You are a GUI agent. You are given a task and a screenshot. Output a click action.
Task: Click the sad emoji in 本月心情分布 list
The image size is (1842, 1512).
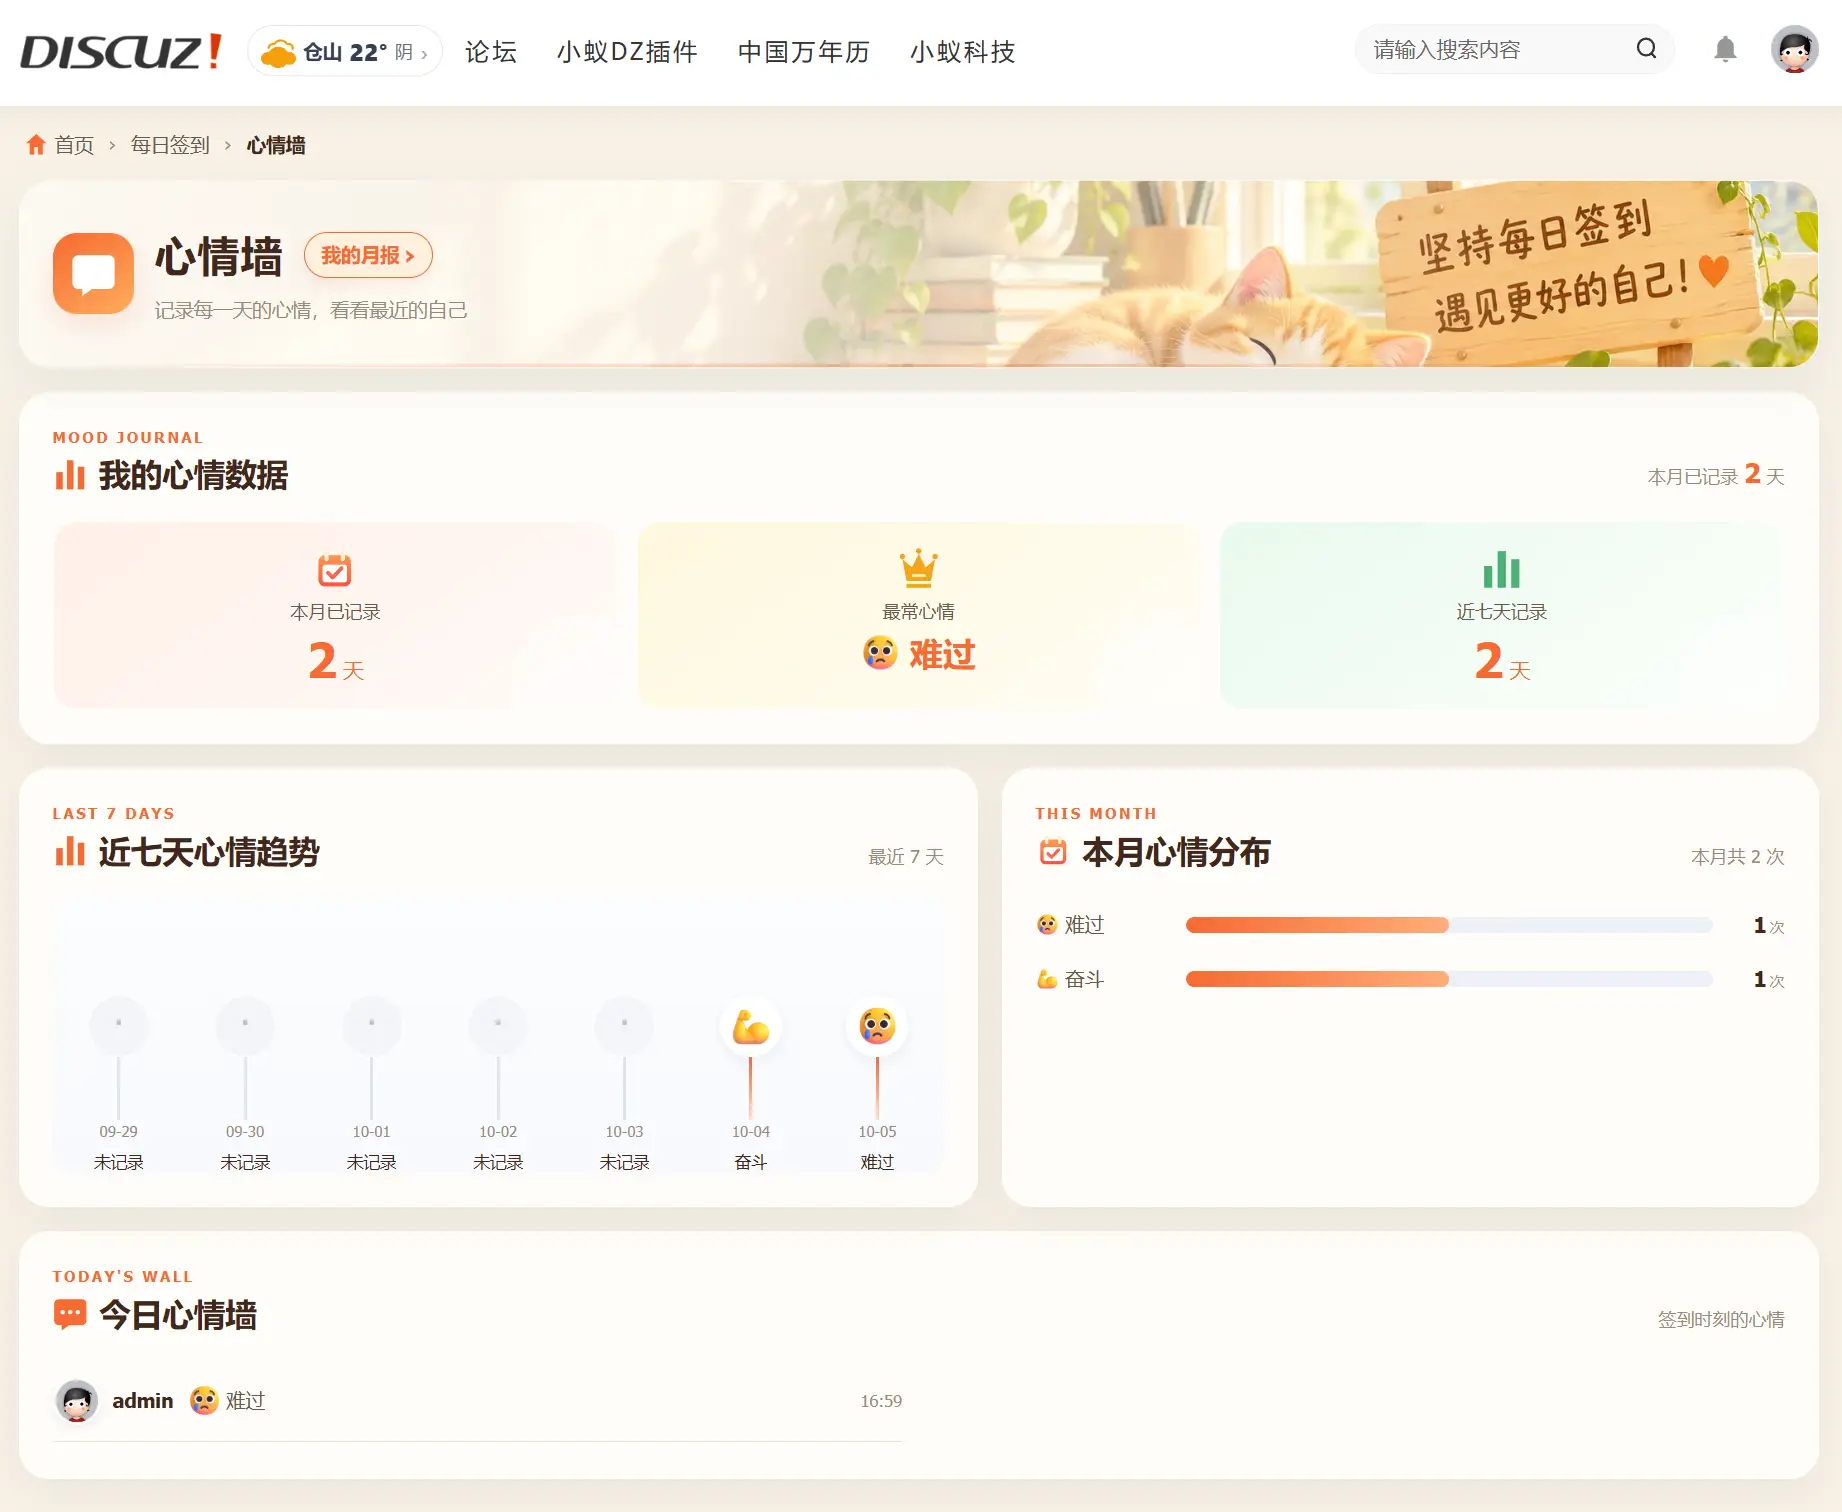(1047, 925)
